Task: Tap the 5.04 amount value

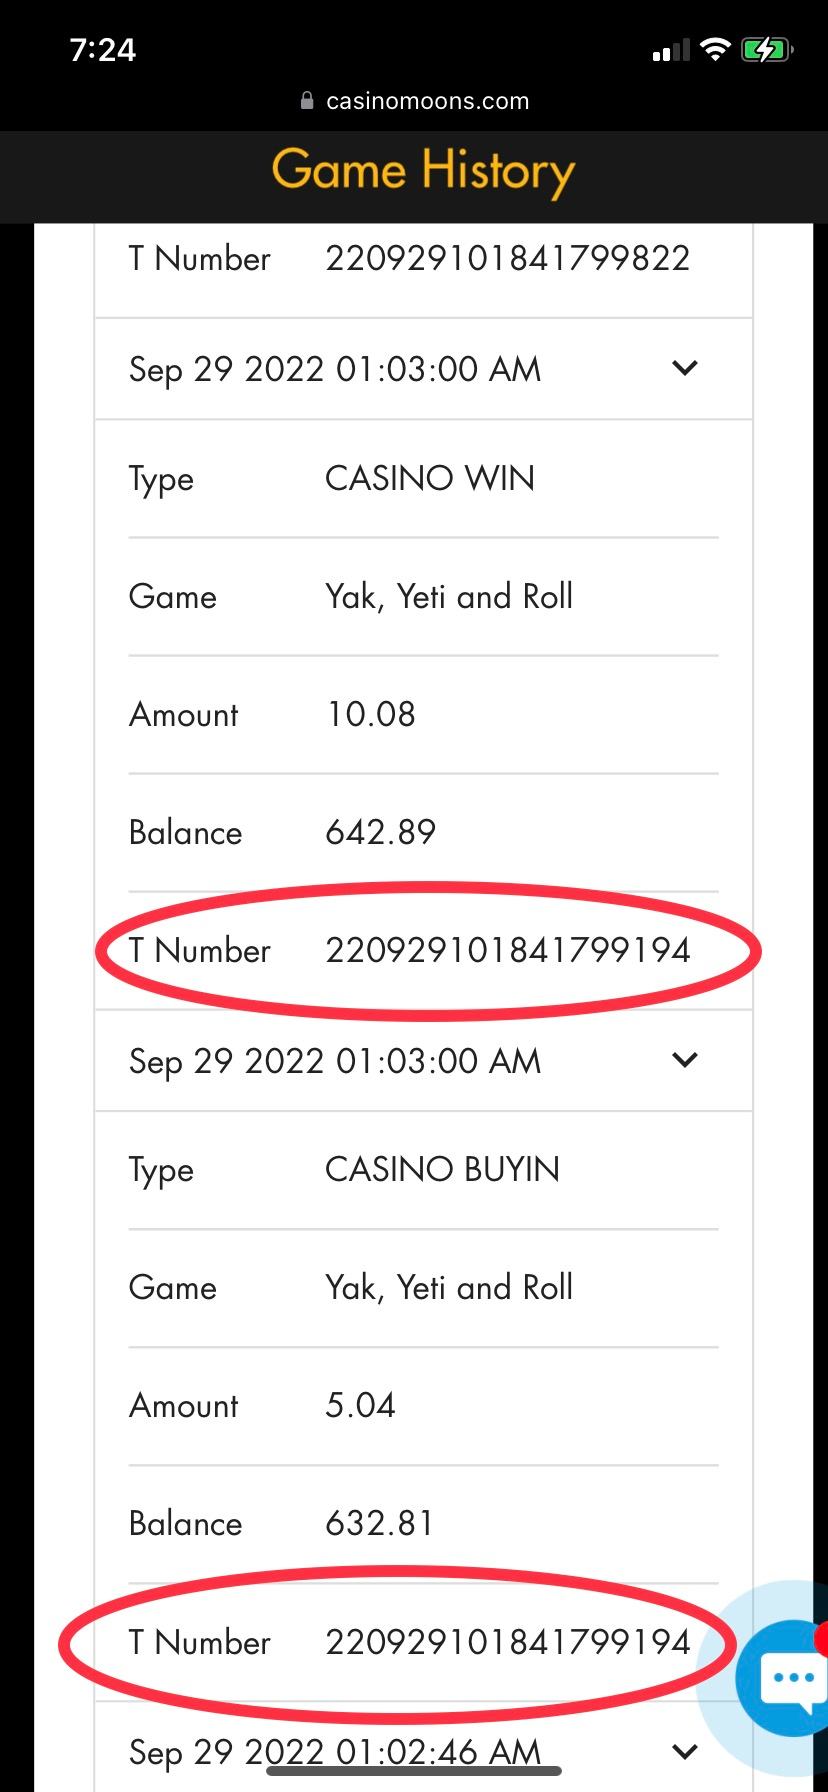Action: coord(360,1406)
